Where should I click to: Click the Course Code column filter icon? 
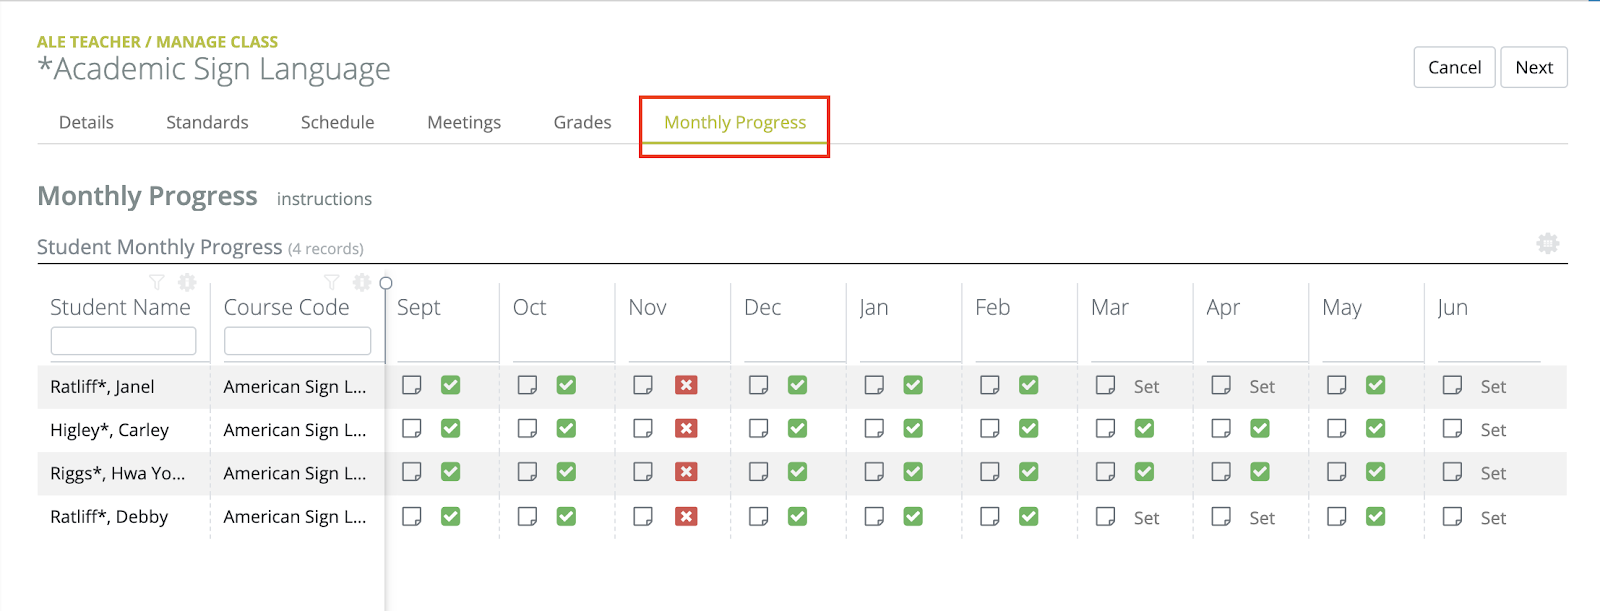point(332,283)
